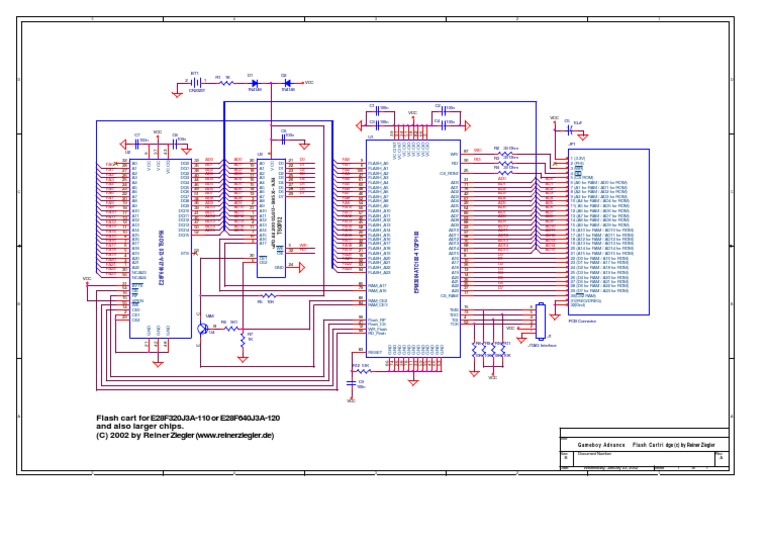Screen dimensions: 768x544
Task: Click the D1 diode symbol
Action: point(255,83)
